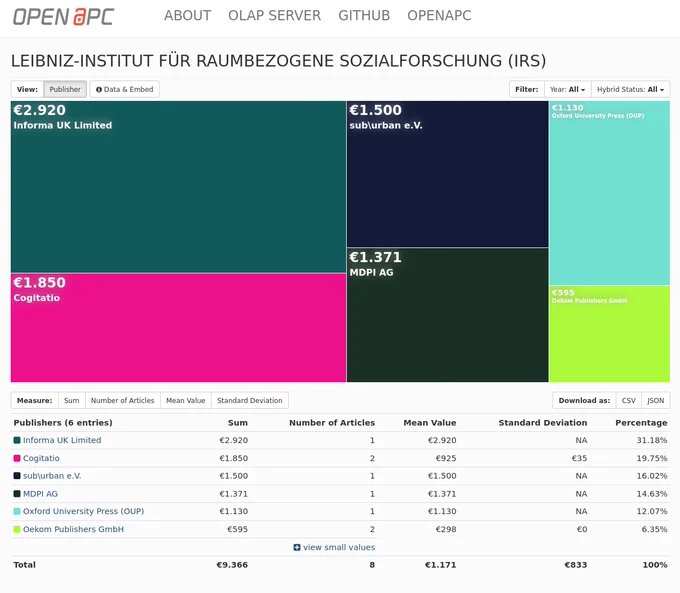The image size is (680, 593).
Task: Click the Number of Articles column header
Action: (x=332, y=423)
